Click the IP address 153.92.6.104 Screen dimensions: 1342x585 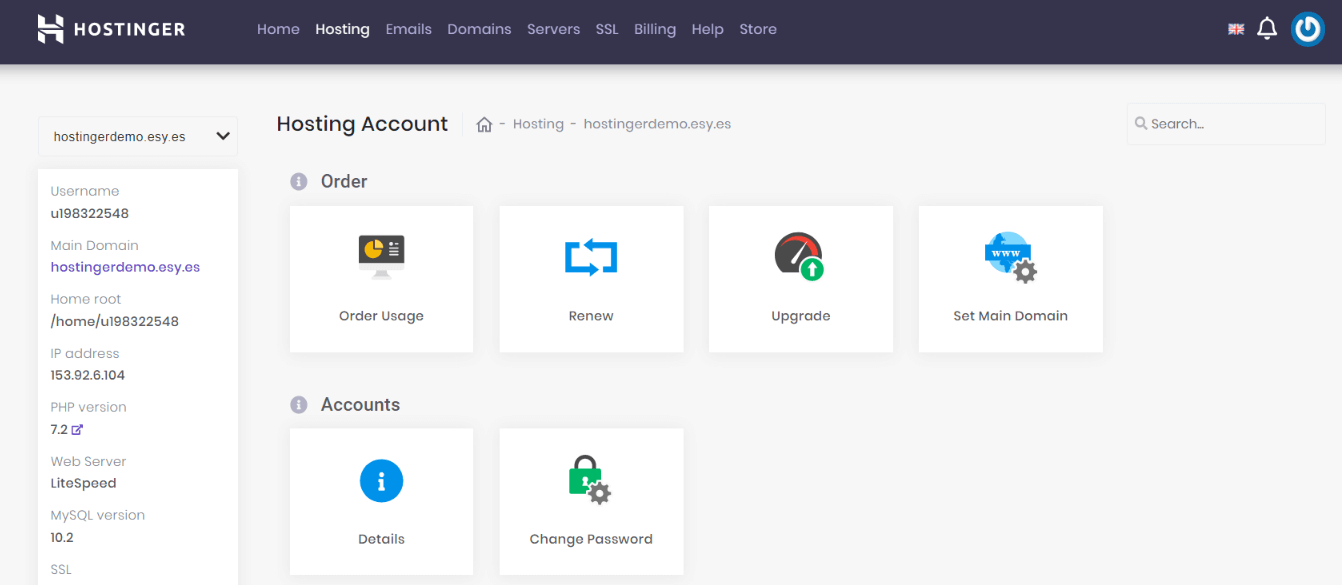(88, 376)
